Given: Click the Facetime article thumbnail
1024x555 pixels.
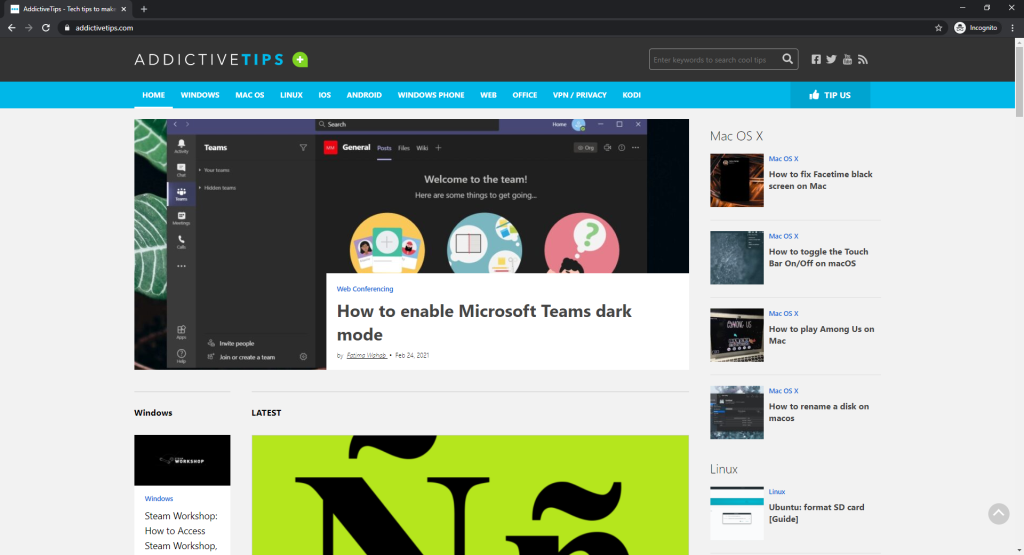Looking at the screenshot, I should 737,180.
